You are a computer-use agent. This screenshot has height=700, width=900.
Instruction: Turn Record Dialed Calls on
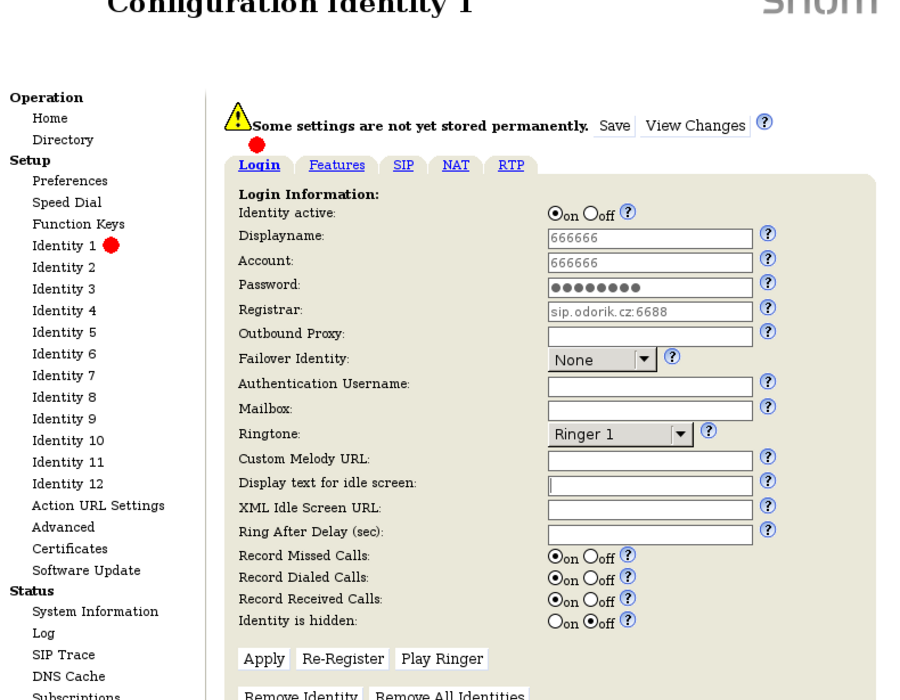[x=555, y=578]
